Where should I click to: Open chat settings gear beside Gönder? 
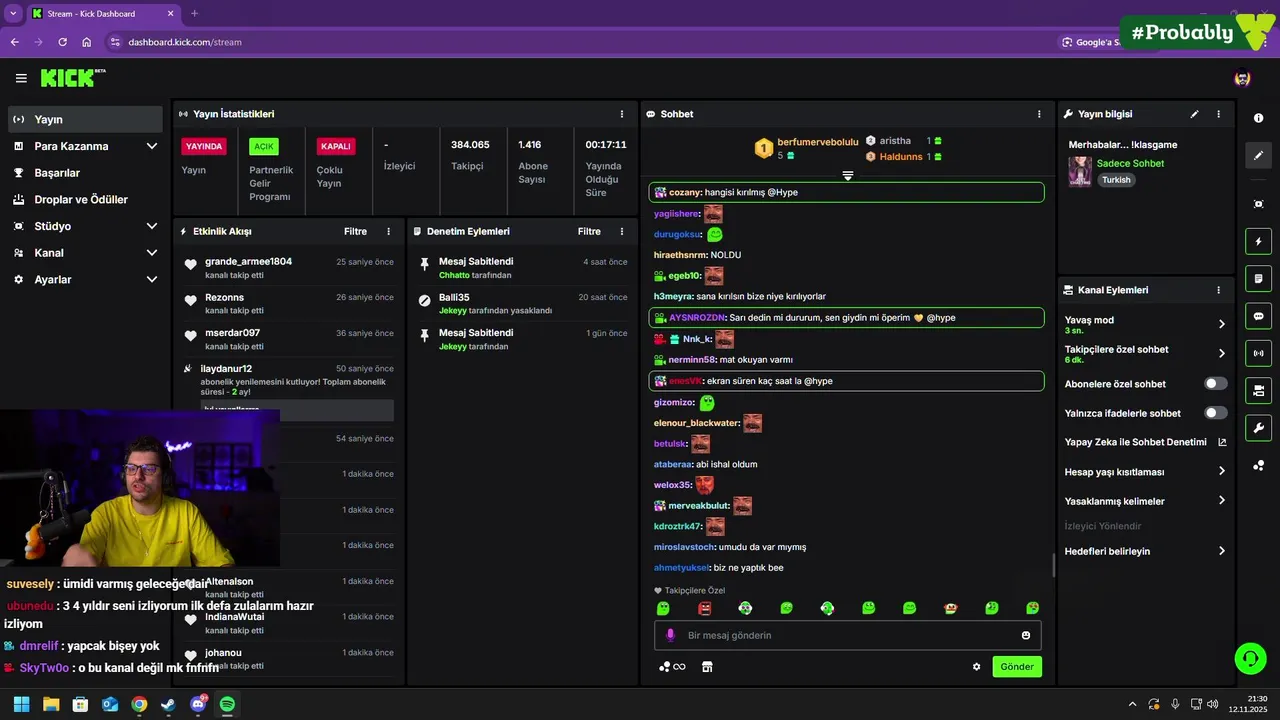point(977,667)
